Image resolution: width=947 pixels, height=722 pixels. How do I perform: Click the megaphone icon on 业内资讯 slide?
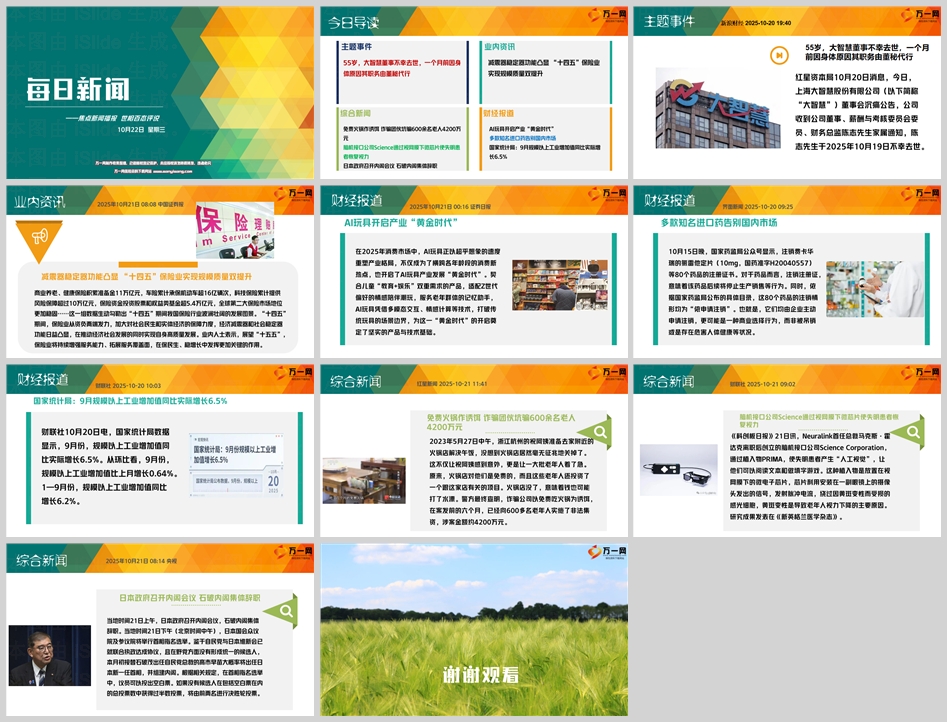pyautogui.click(x=39, y=236)
